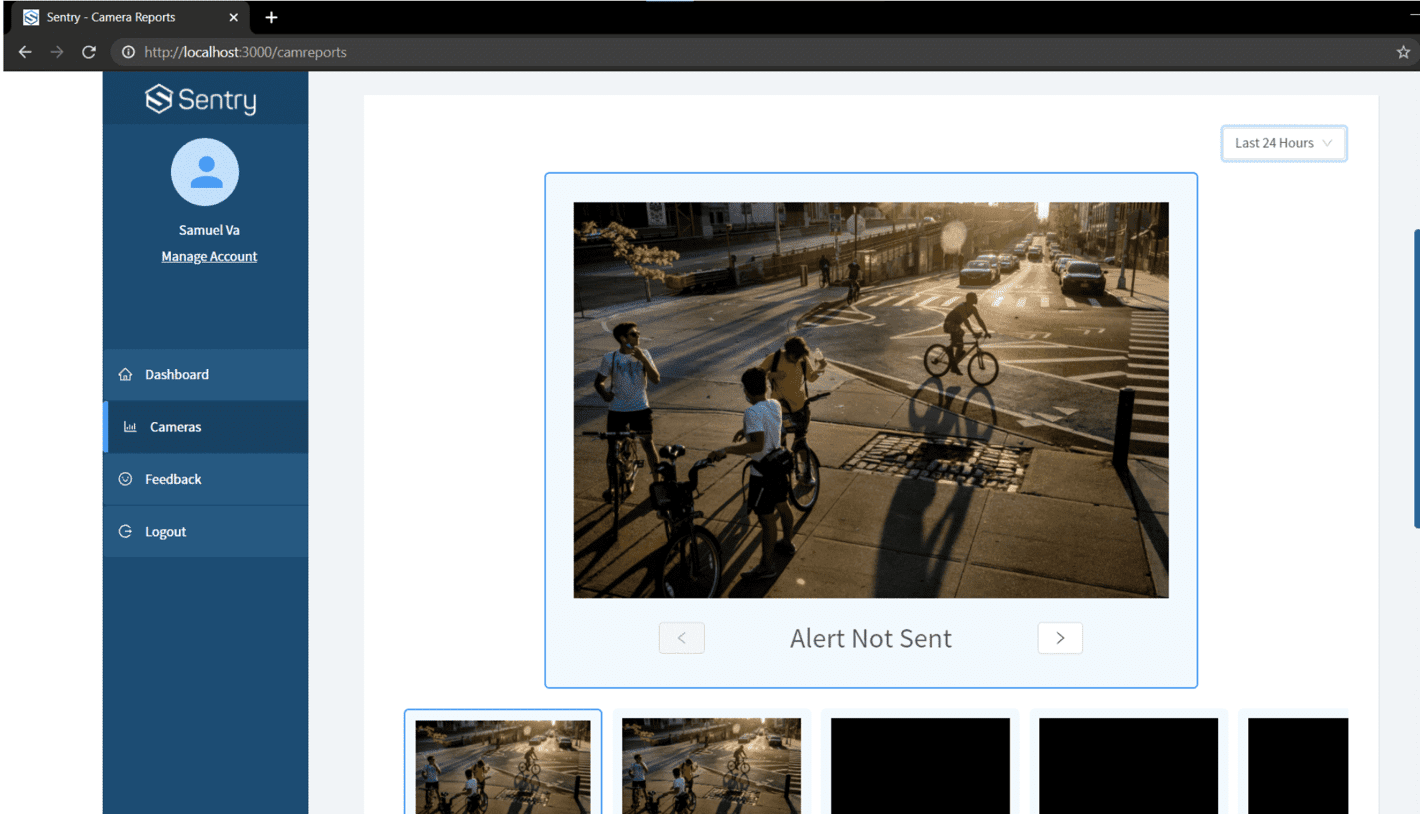Select the Logout menu item

(x=166, y=532)
